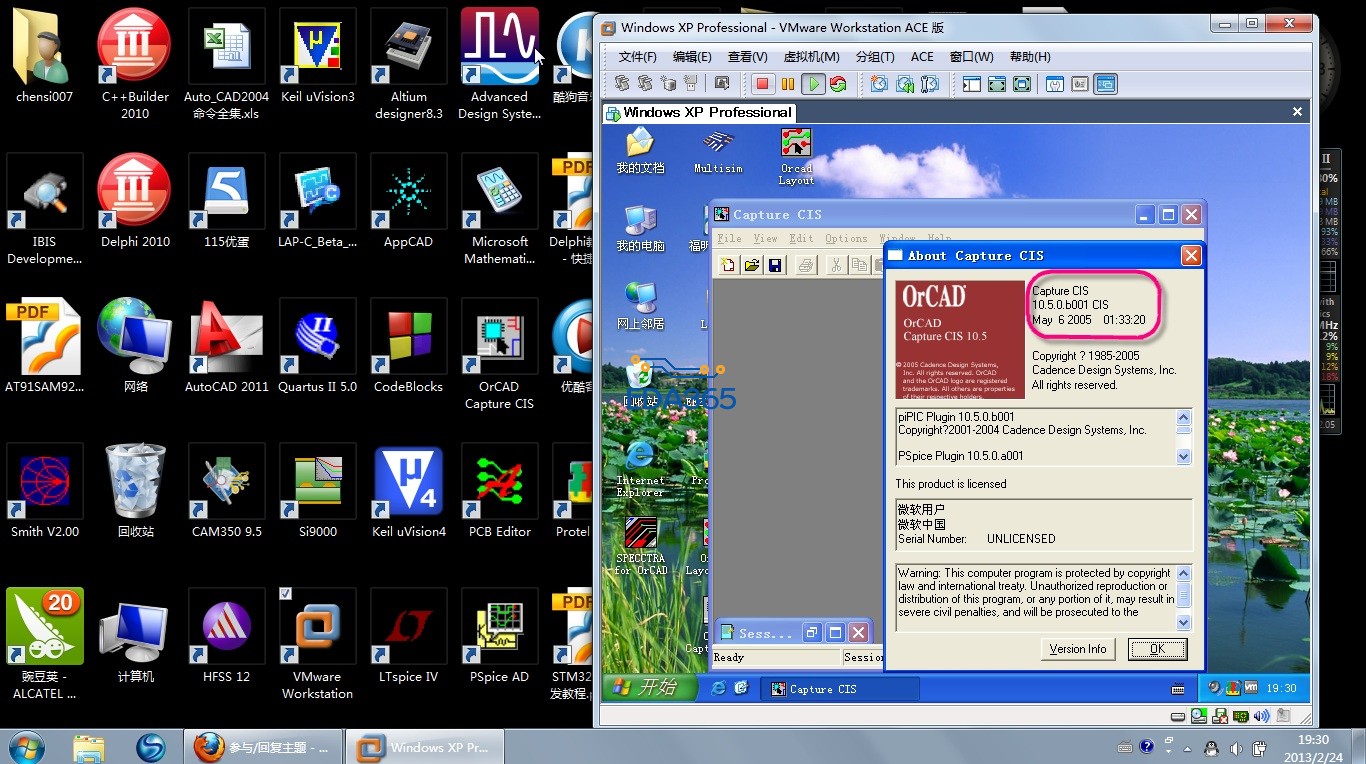Select the CodeBlocks desktop shortcut
This screenshot has width=1366, height=764.
tap(408, 347)
